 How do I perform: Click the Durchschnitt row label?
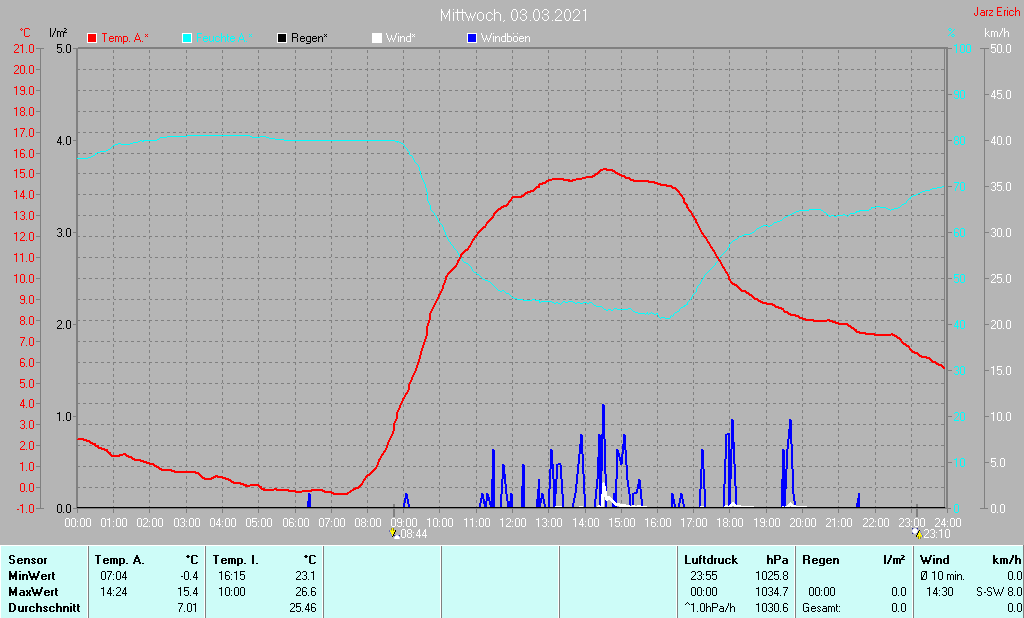[44, 608]
